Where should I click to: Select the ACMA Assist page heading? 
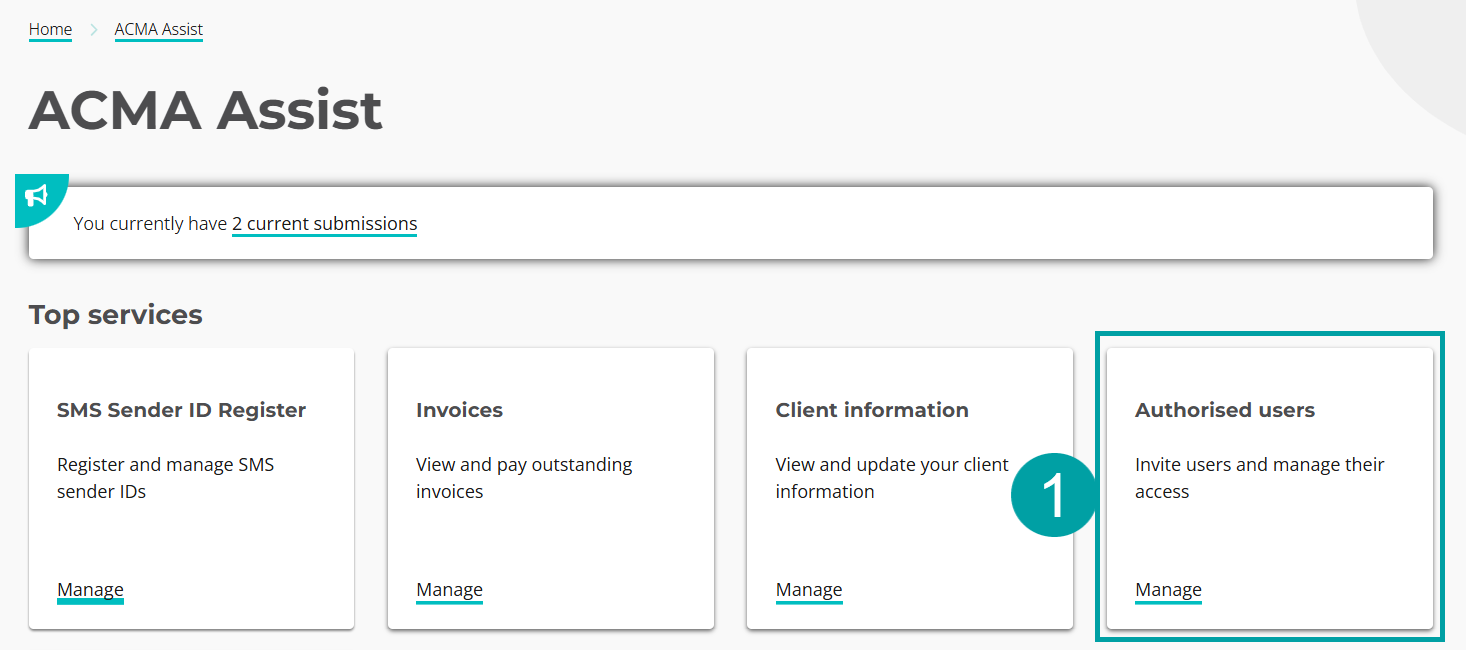[205, 112]
